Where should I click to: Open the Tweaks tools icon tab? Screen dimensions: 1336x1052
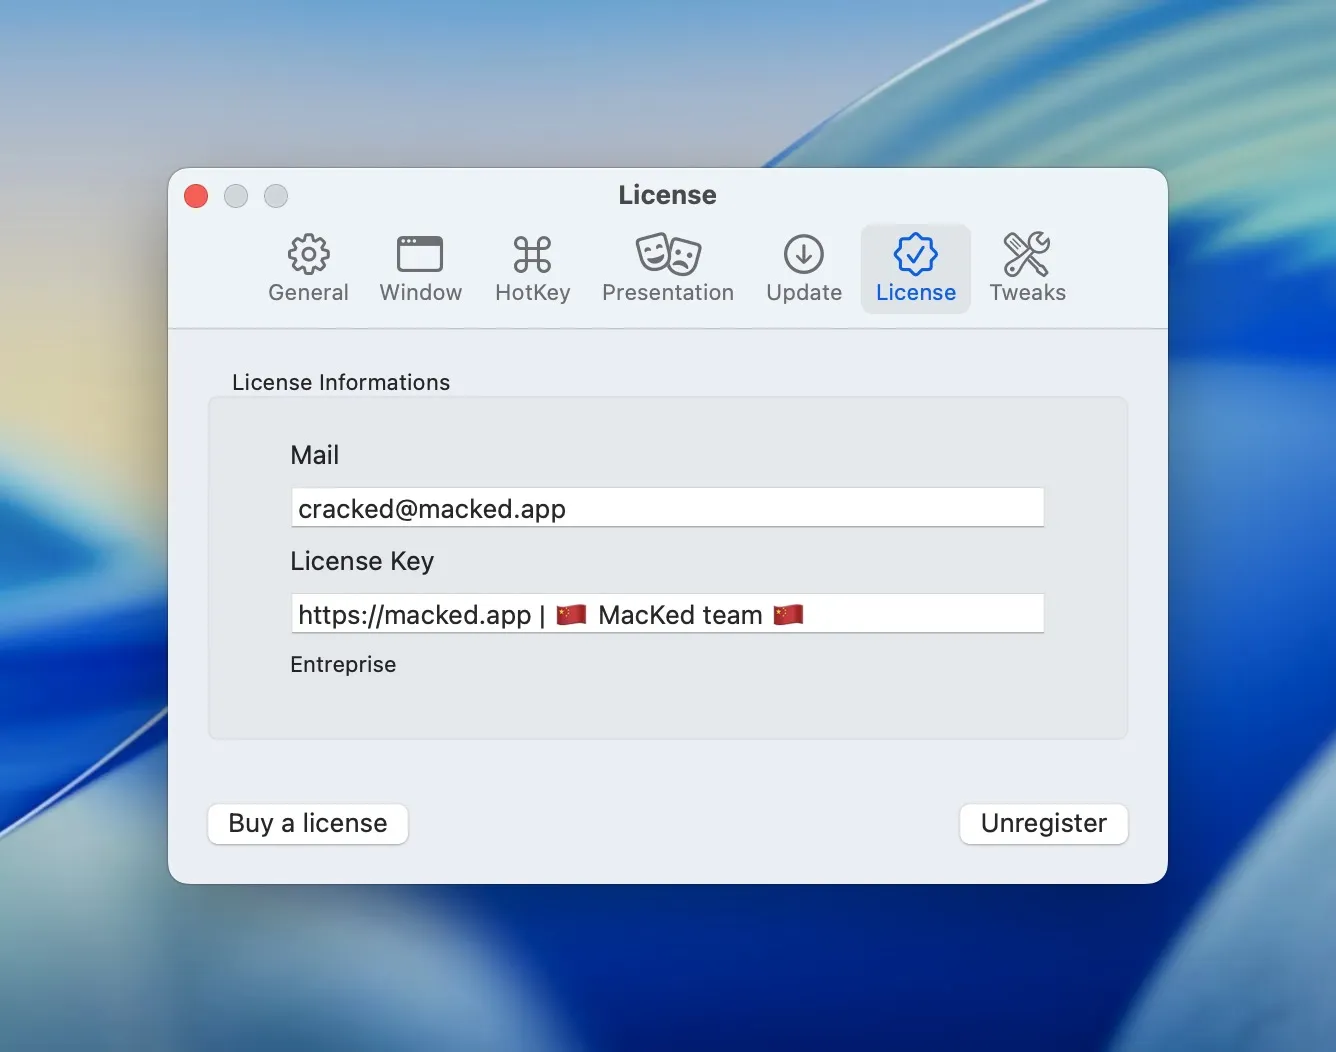pos(1027,268)
